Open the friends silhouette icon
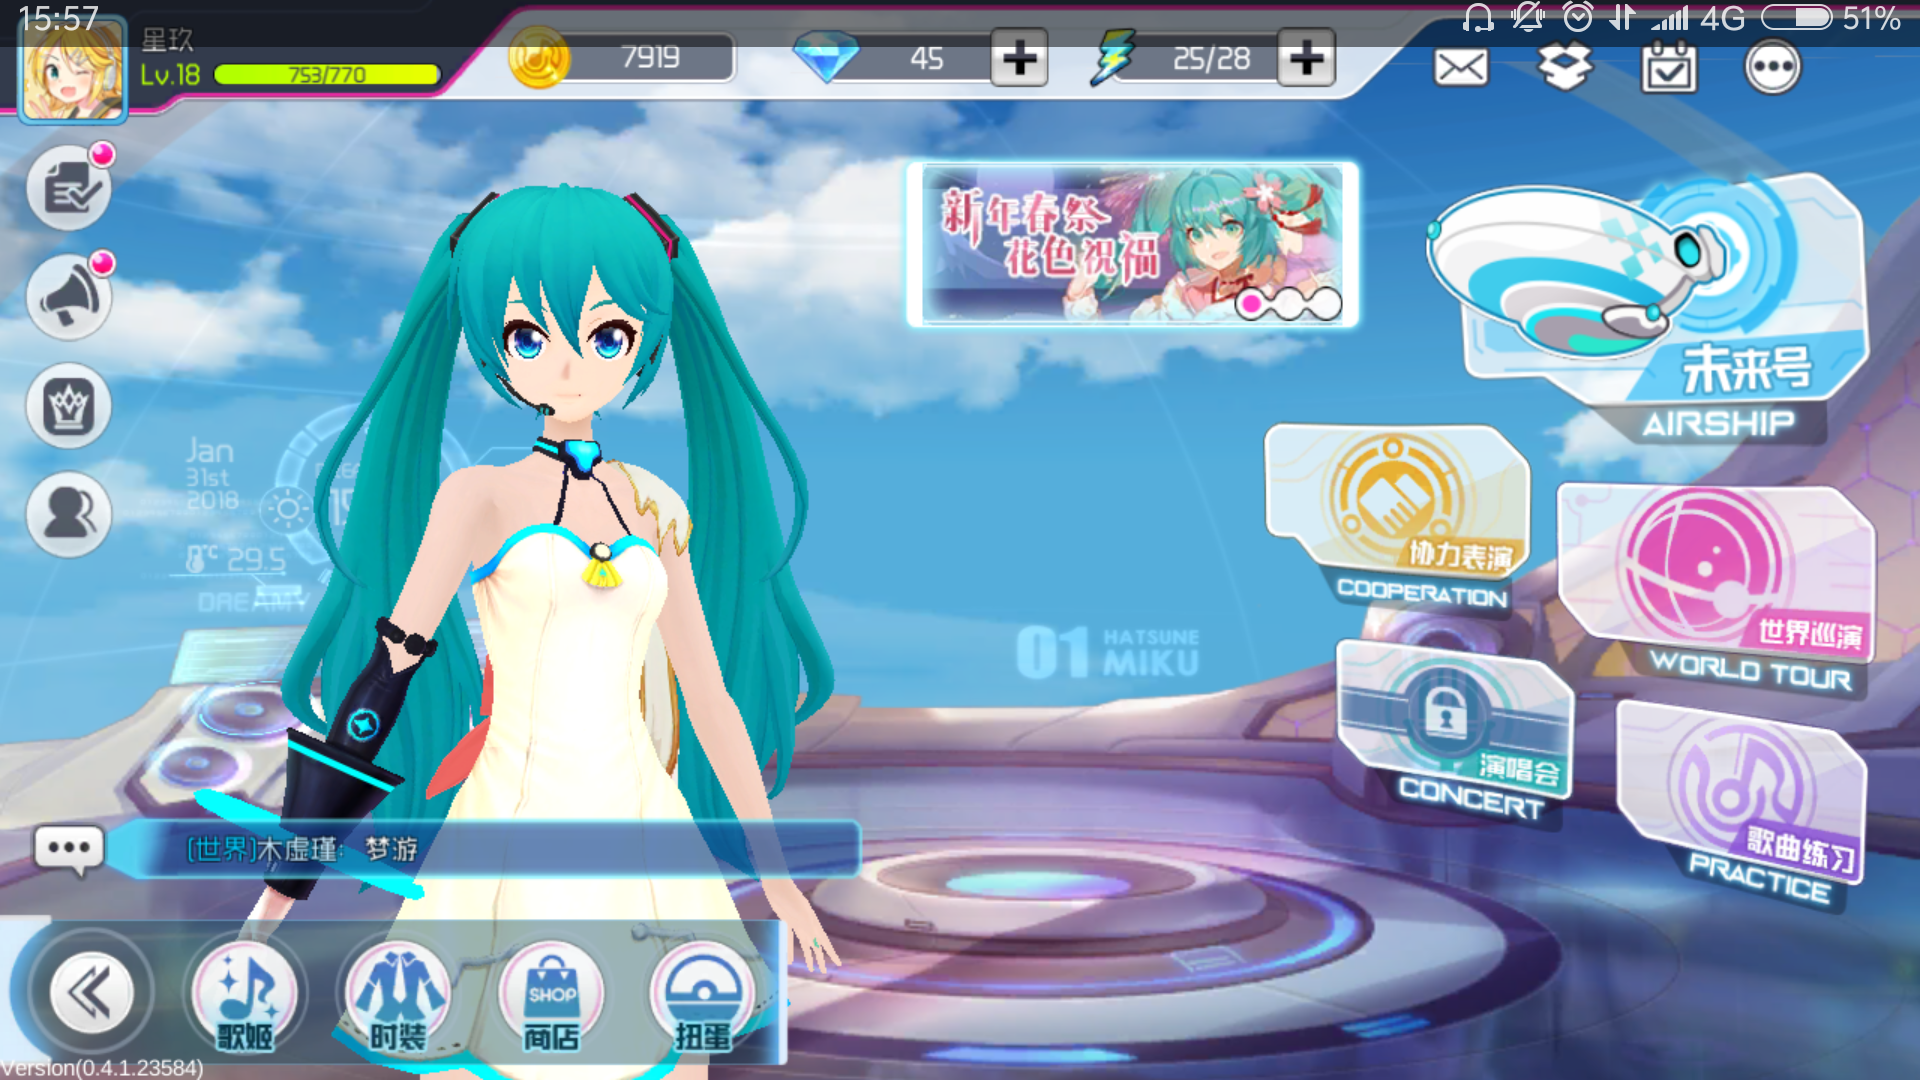The image size is (1920, 1080). 69,514
